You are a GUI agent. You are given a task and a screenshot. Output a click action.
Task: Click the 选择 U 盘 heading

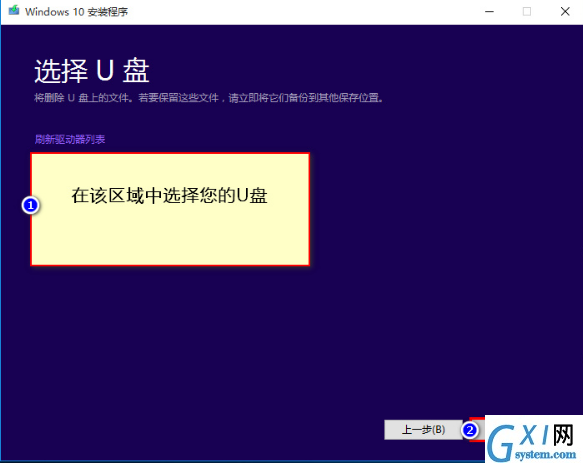coord(92,71)
